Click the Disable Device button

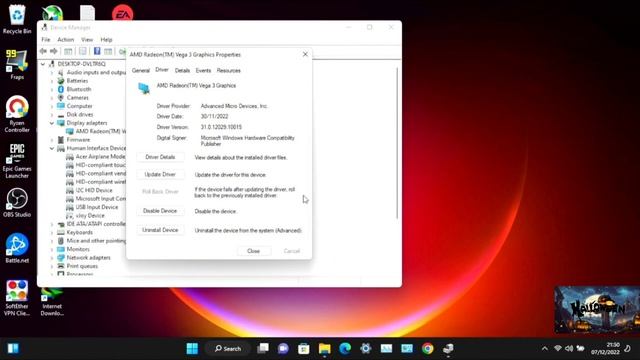(160, 211)
